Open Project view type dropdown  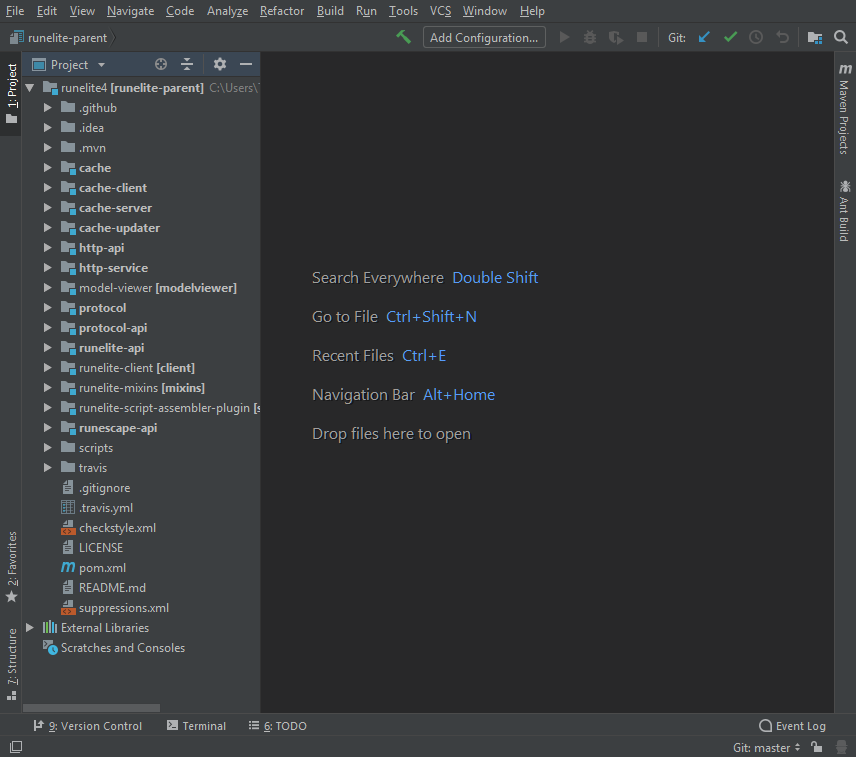(69, 64)
